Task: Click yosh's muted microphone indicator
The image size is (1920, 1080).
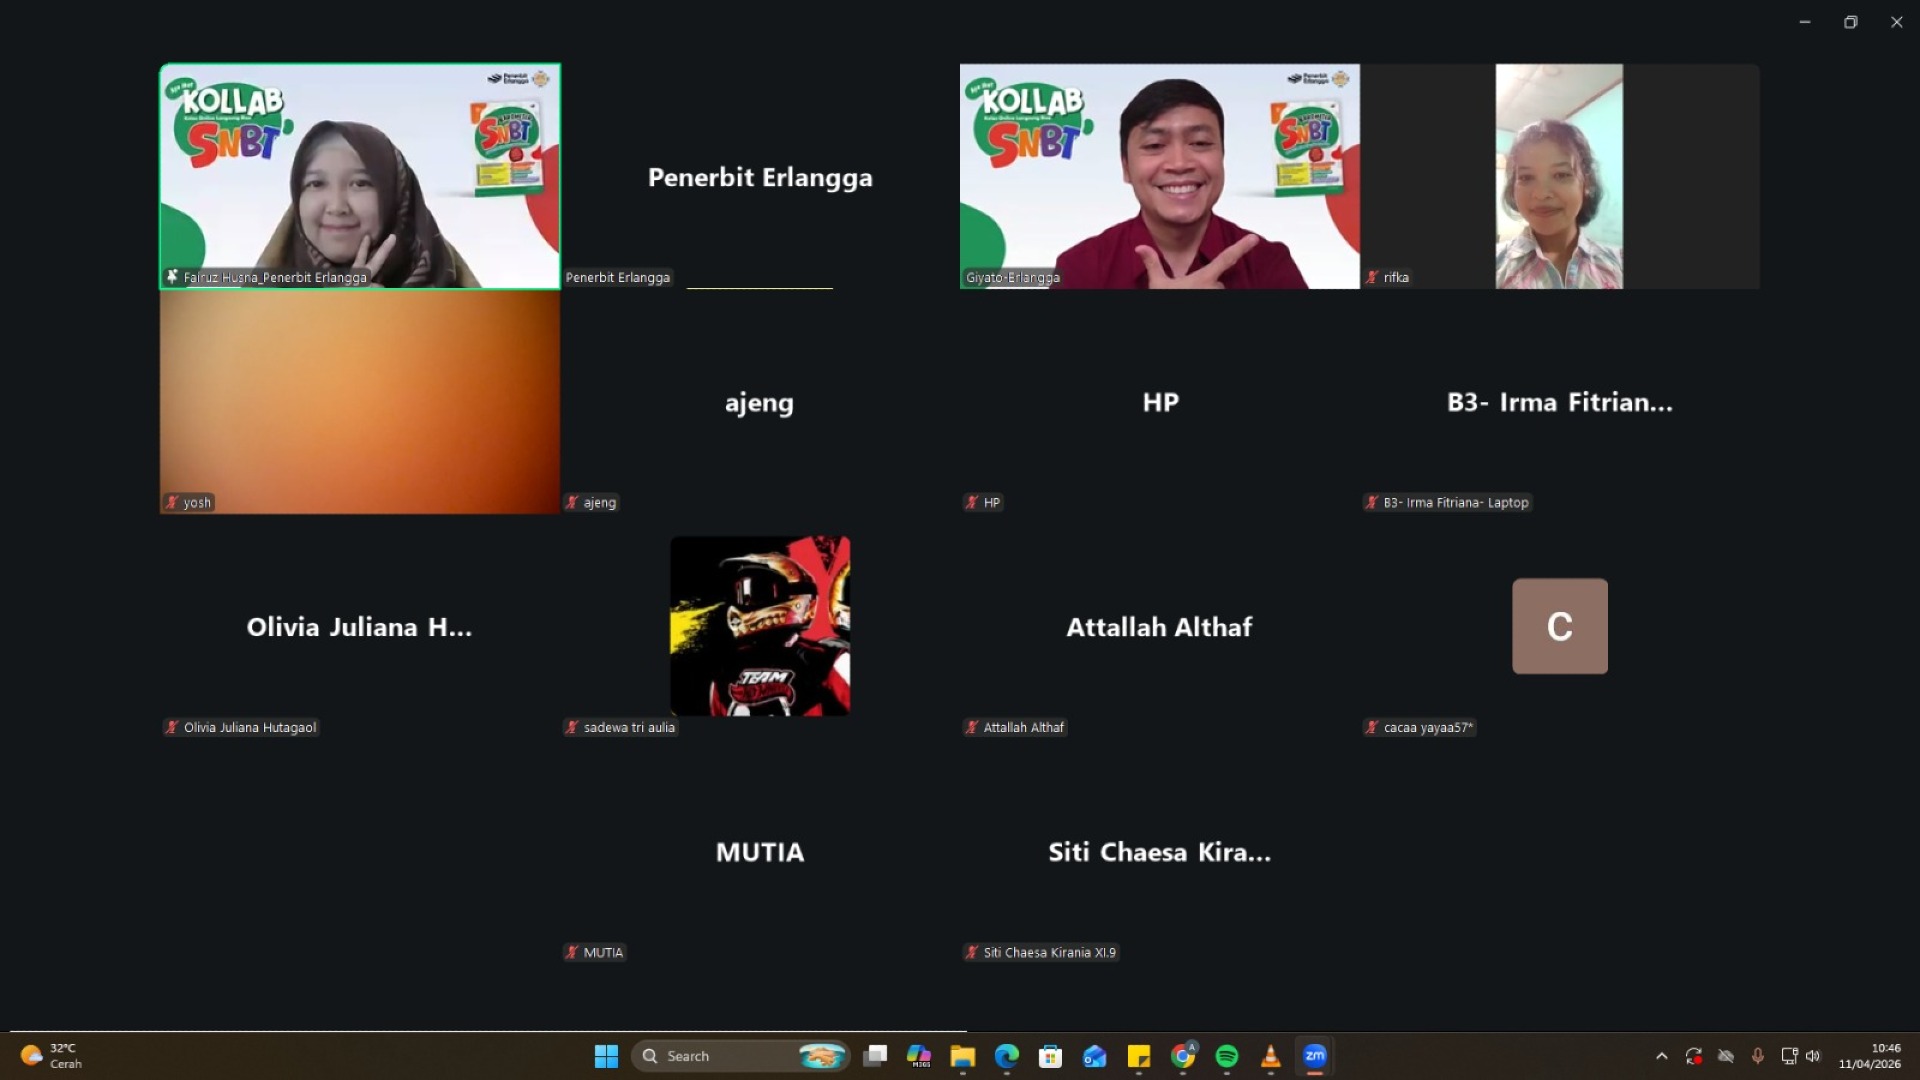Action: point(171,502)
